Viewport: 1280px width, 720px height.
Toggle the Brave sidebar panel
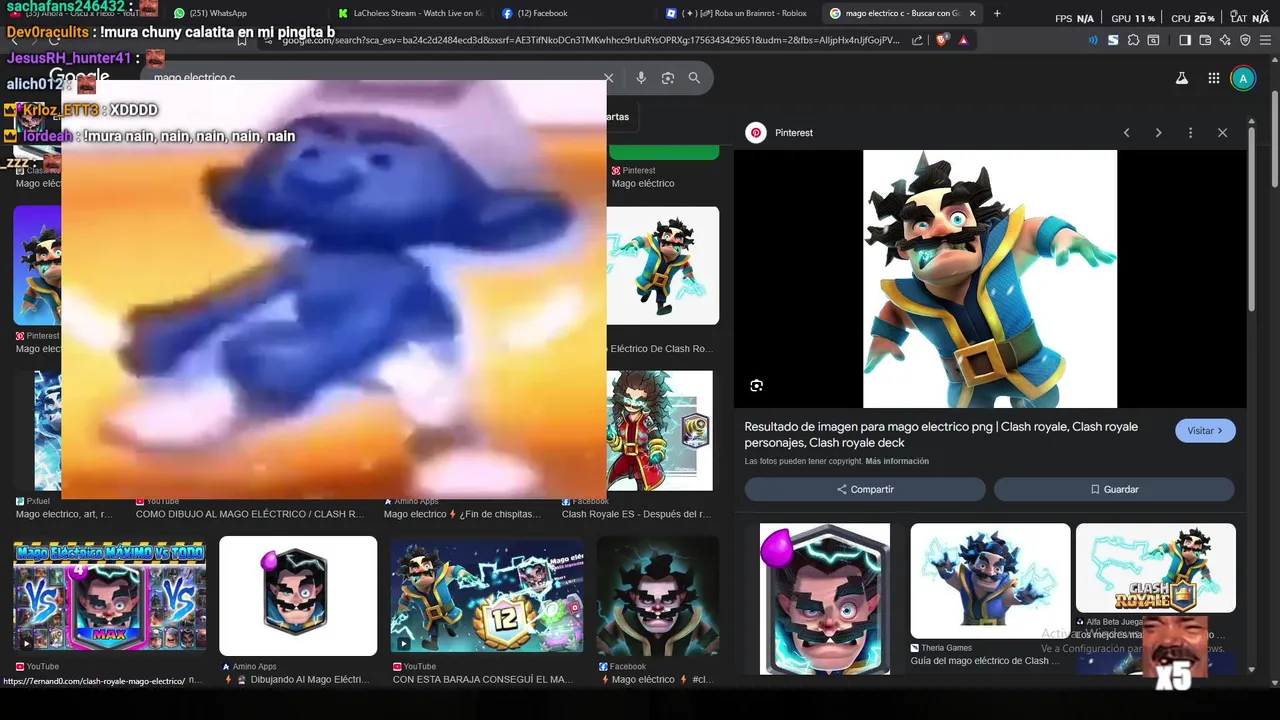(1185, 41)
